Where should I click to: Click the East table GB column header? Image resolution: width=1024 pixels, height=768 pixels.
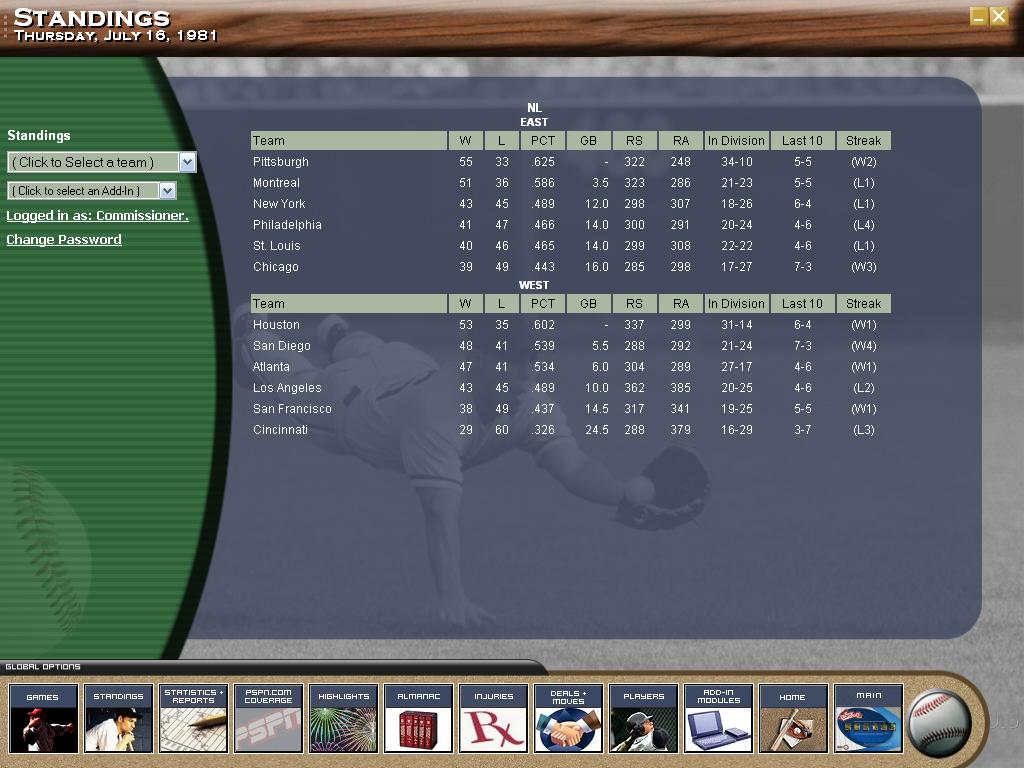pos(588,140)
